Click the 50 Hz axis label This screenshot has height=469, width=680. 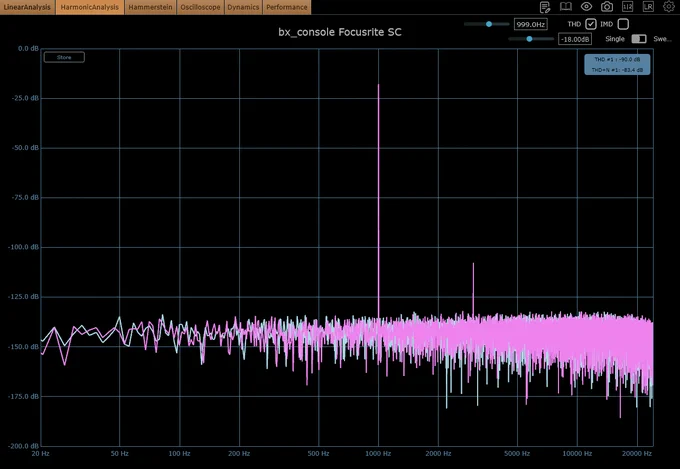click(x=119, y=453)
